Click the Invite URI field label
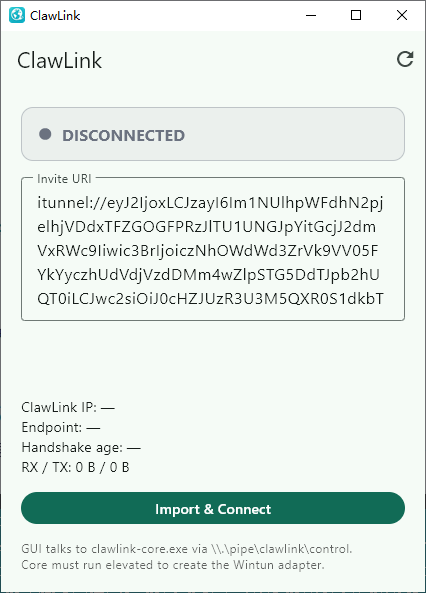 [x=64, y=179]
